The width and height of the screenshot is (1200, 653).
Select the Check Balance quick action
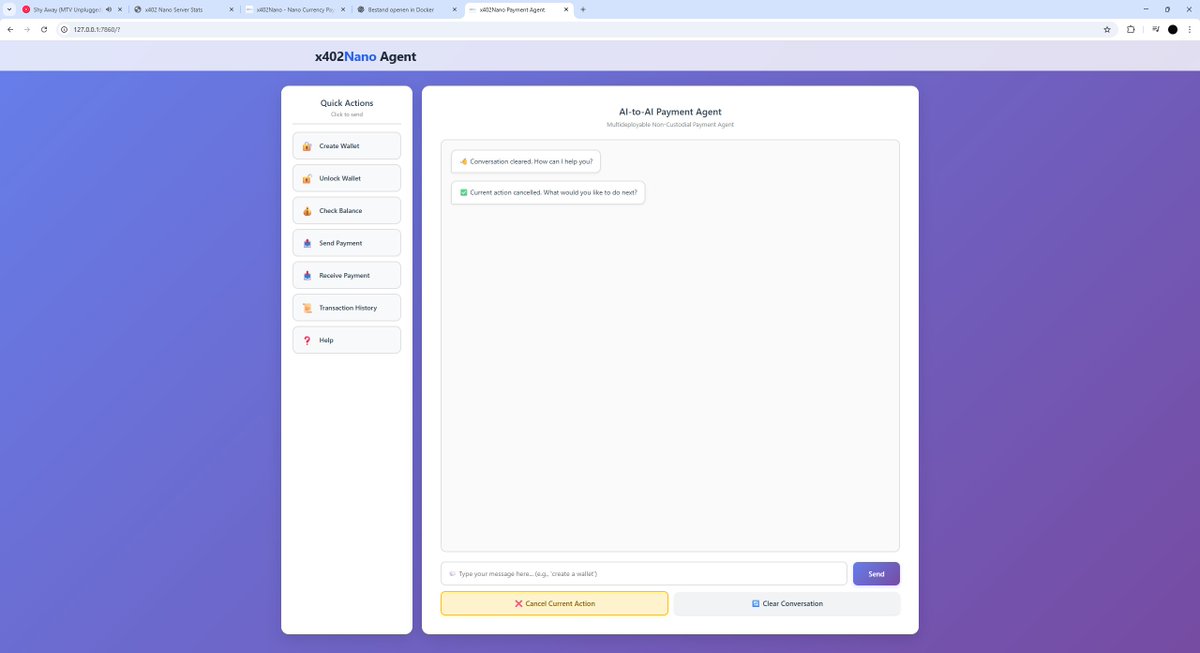pyautogui.click(x=346, y=211)
